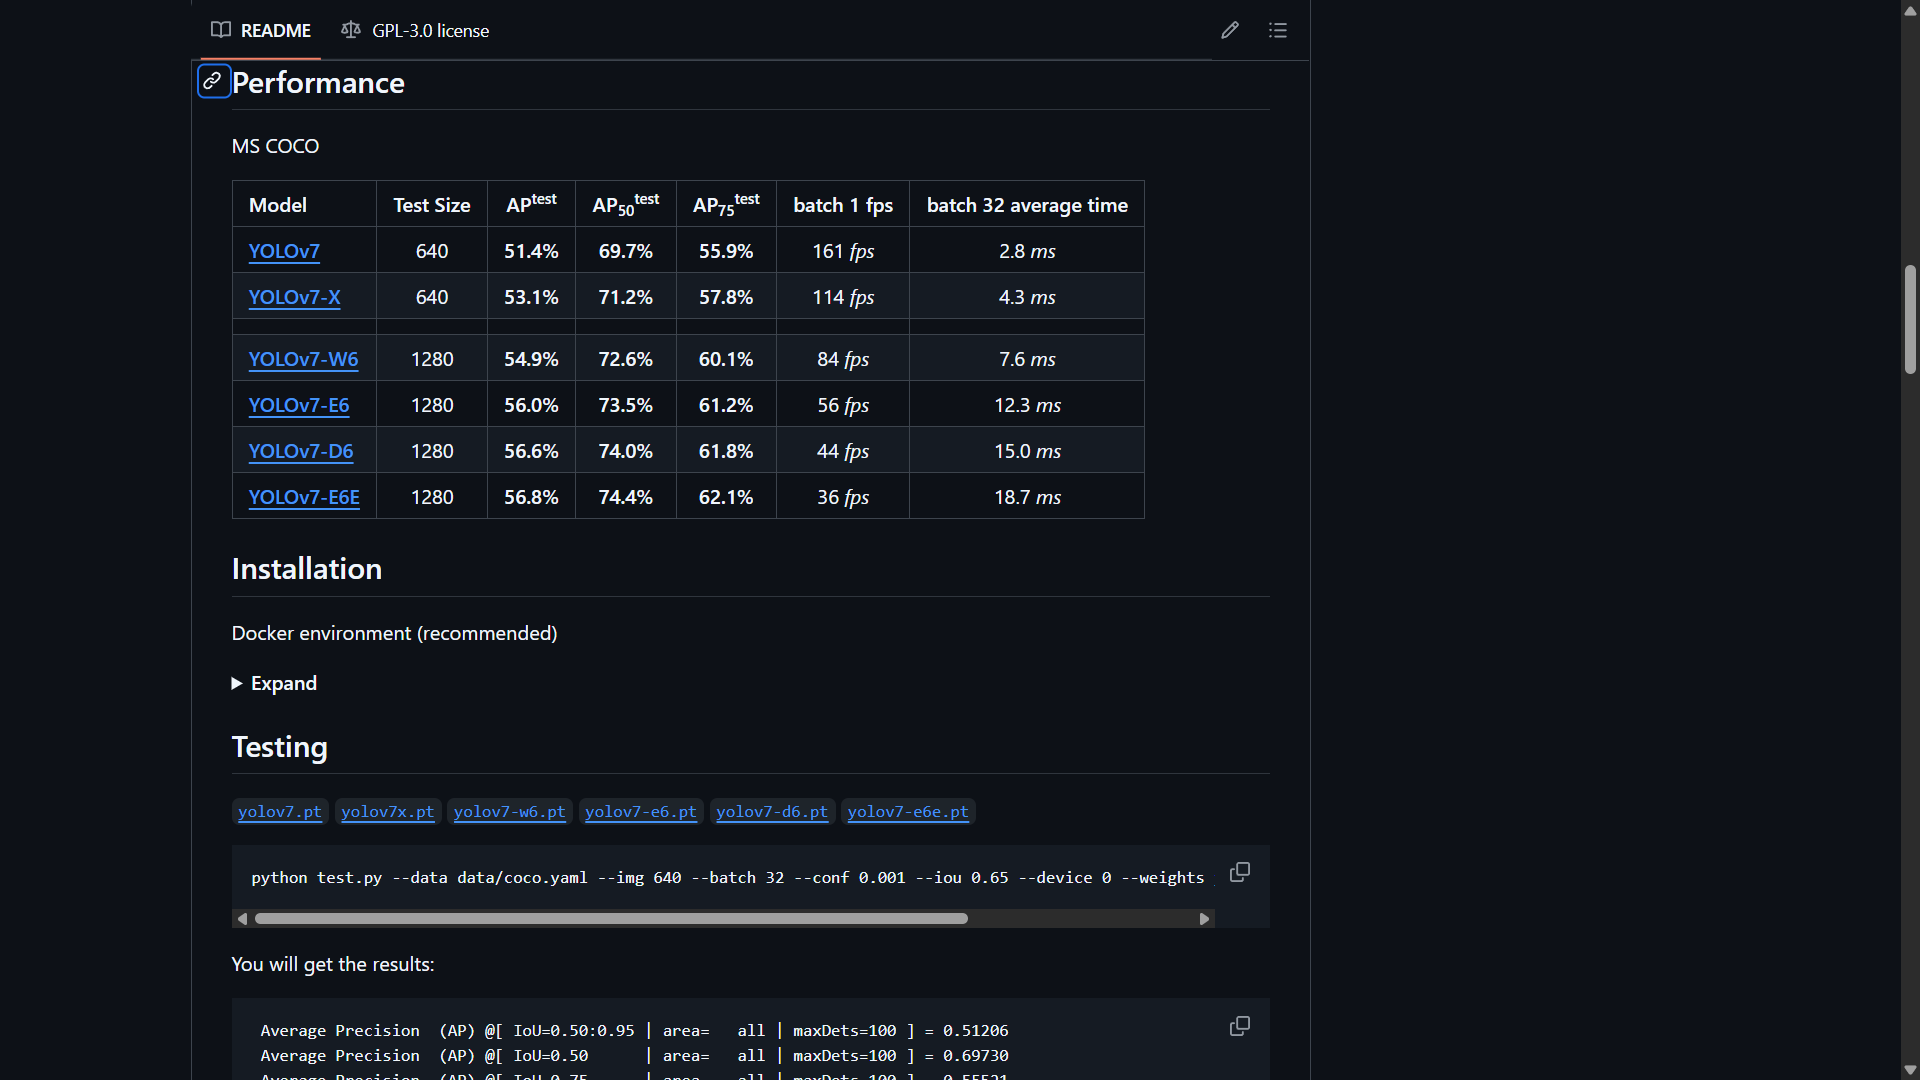
Task: Select the 'batch 32 average time' column header
Action: pos(1027,205)
